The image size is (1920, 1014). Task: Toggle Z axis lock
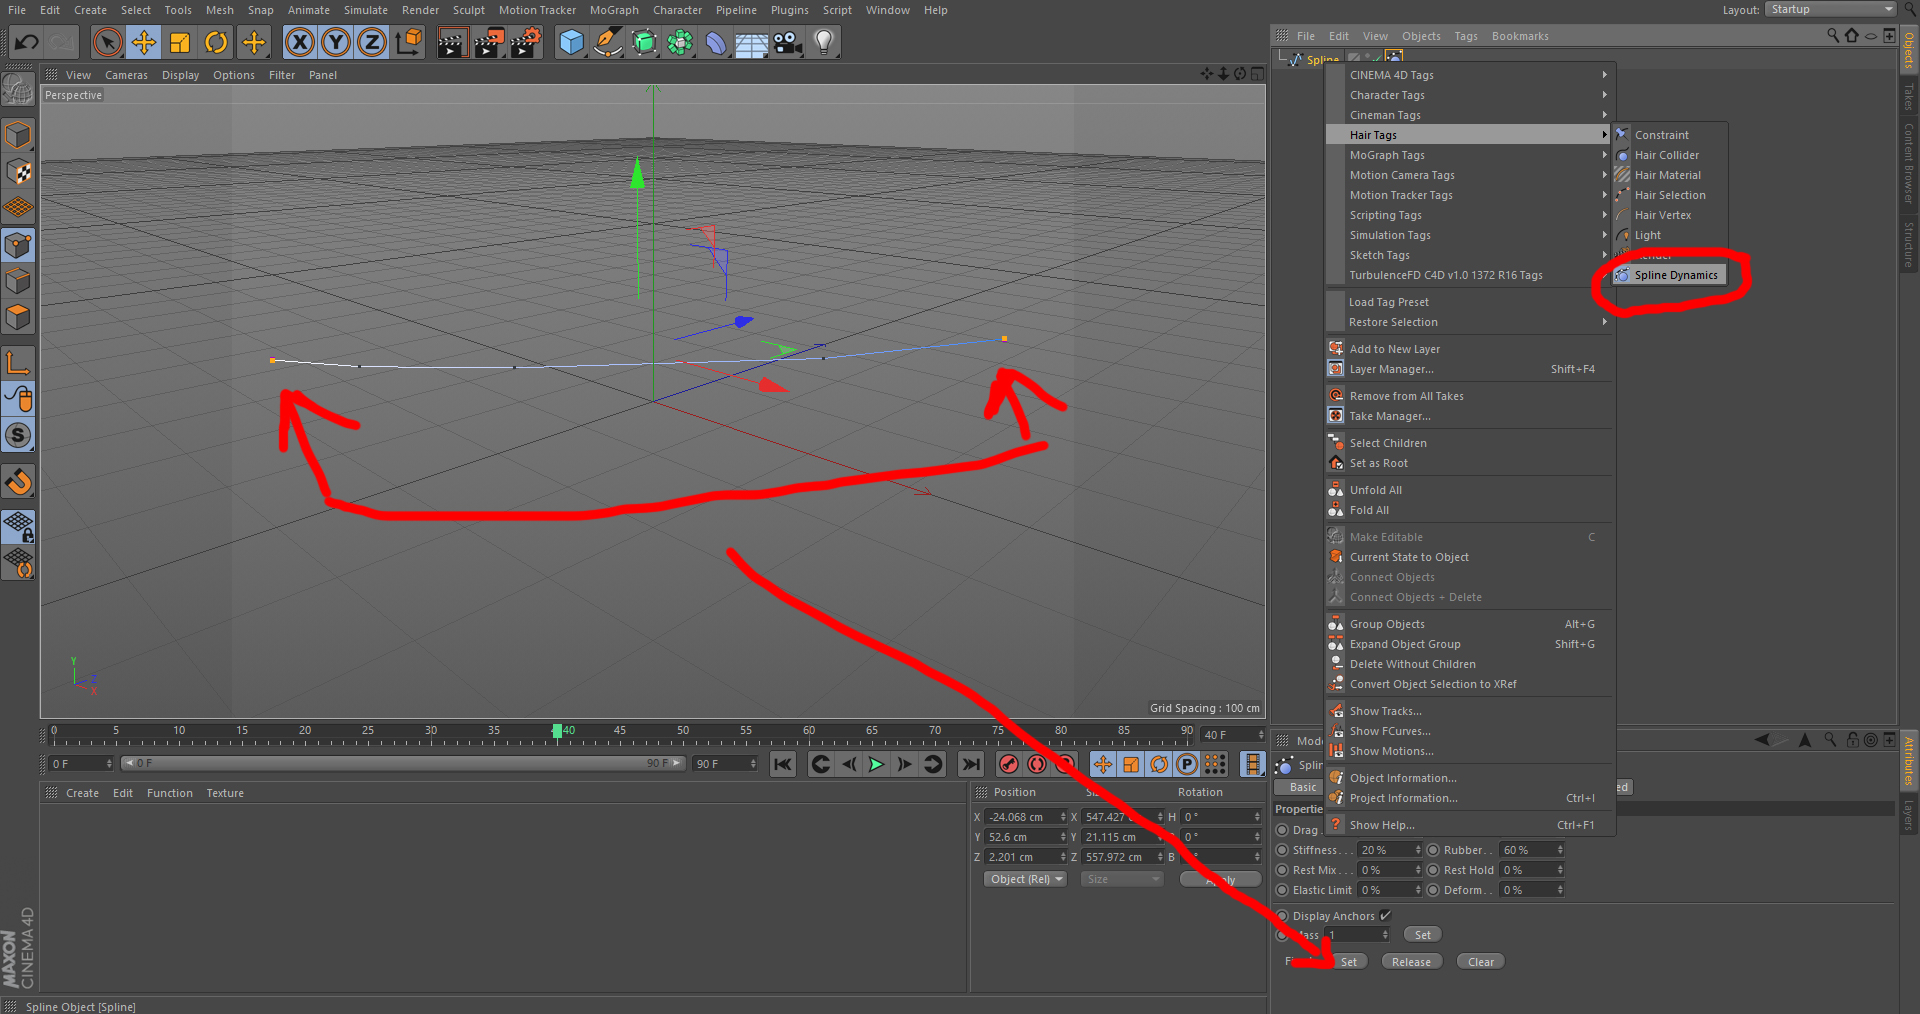pyautogui.click(x=372, y=42)
